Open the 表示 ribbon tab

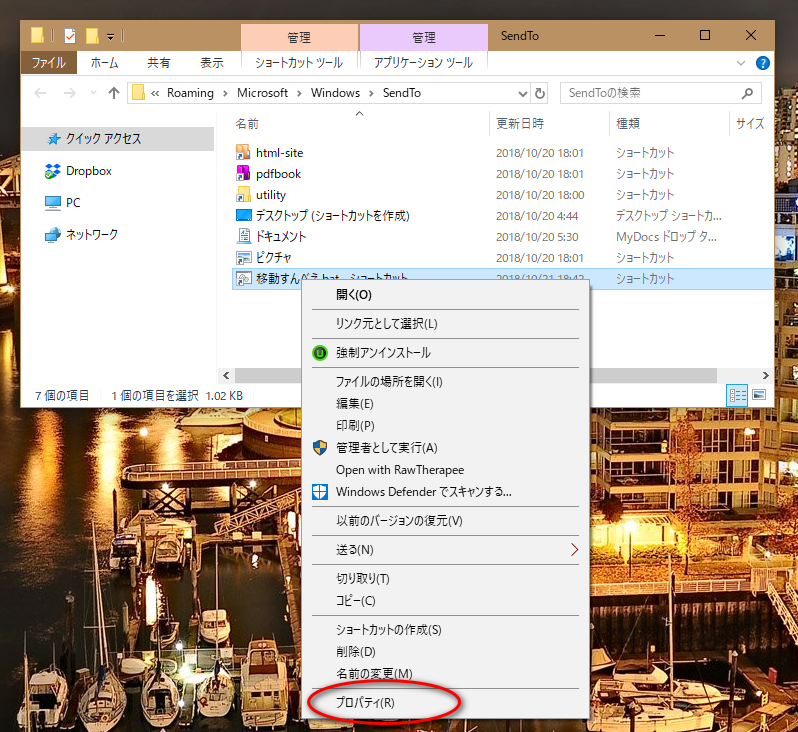pos(212,62)
